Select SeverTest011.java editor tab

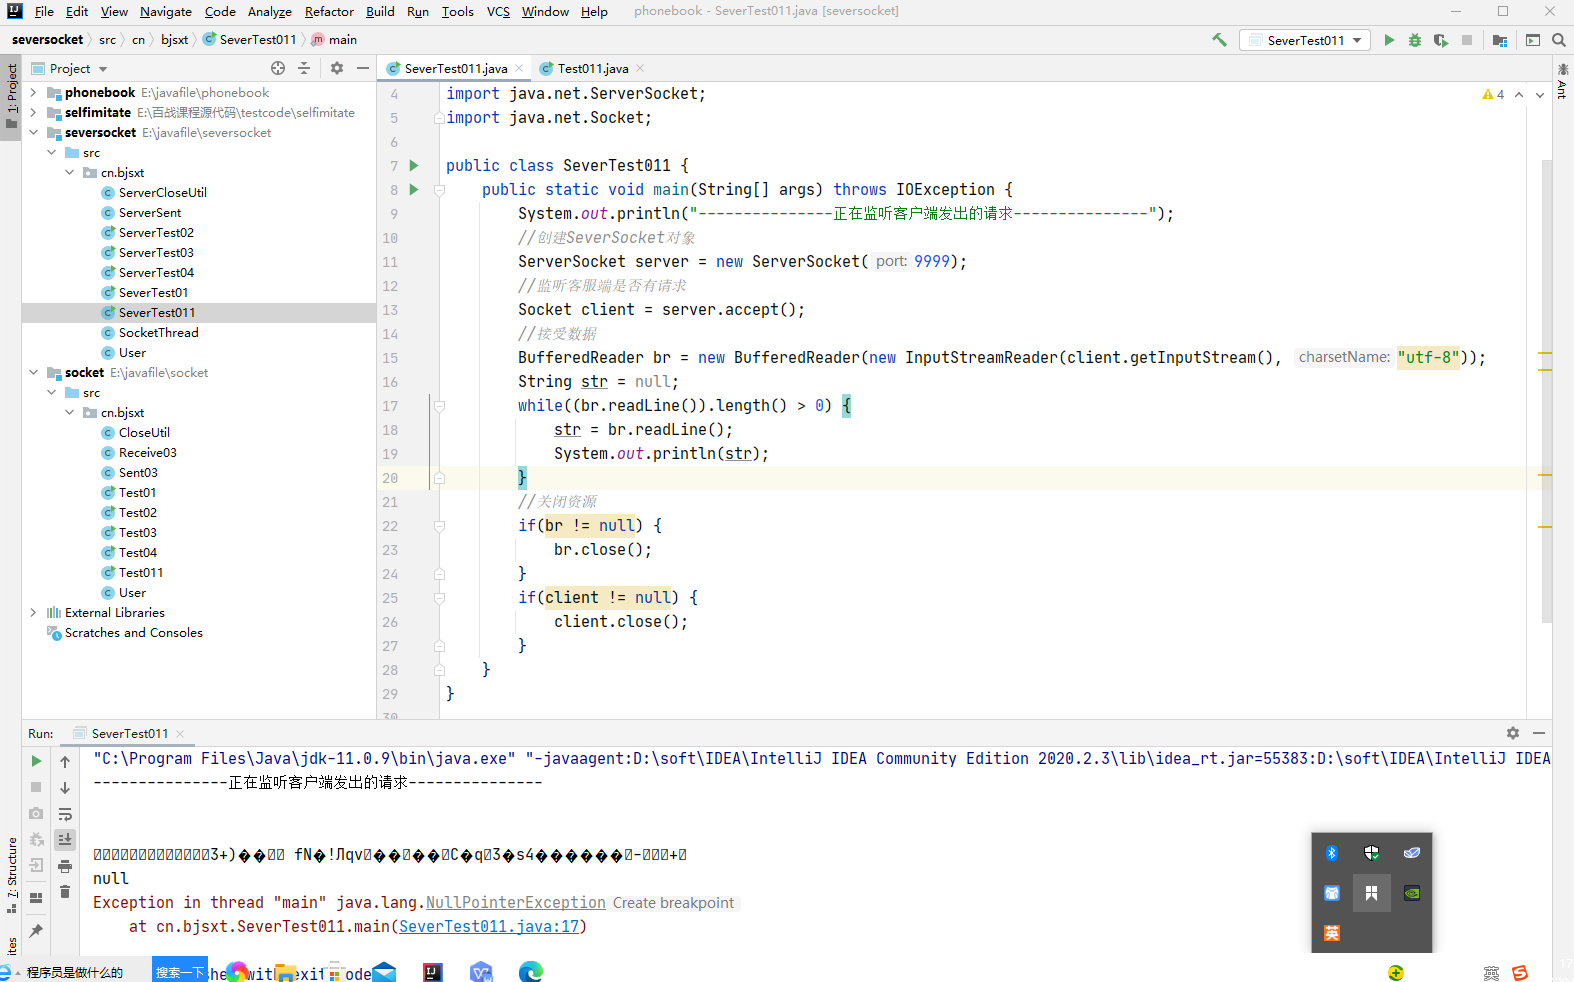(455, 69)
